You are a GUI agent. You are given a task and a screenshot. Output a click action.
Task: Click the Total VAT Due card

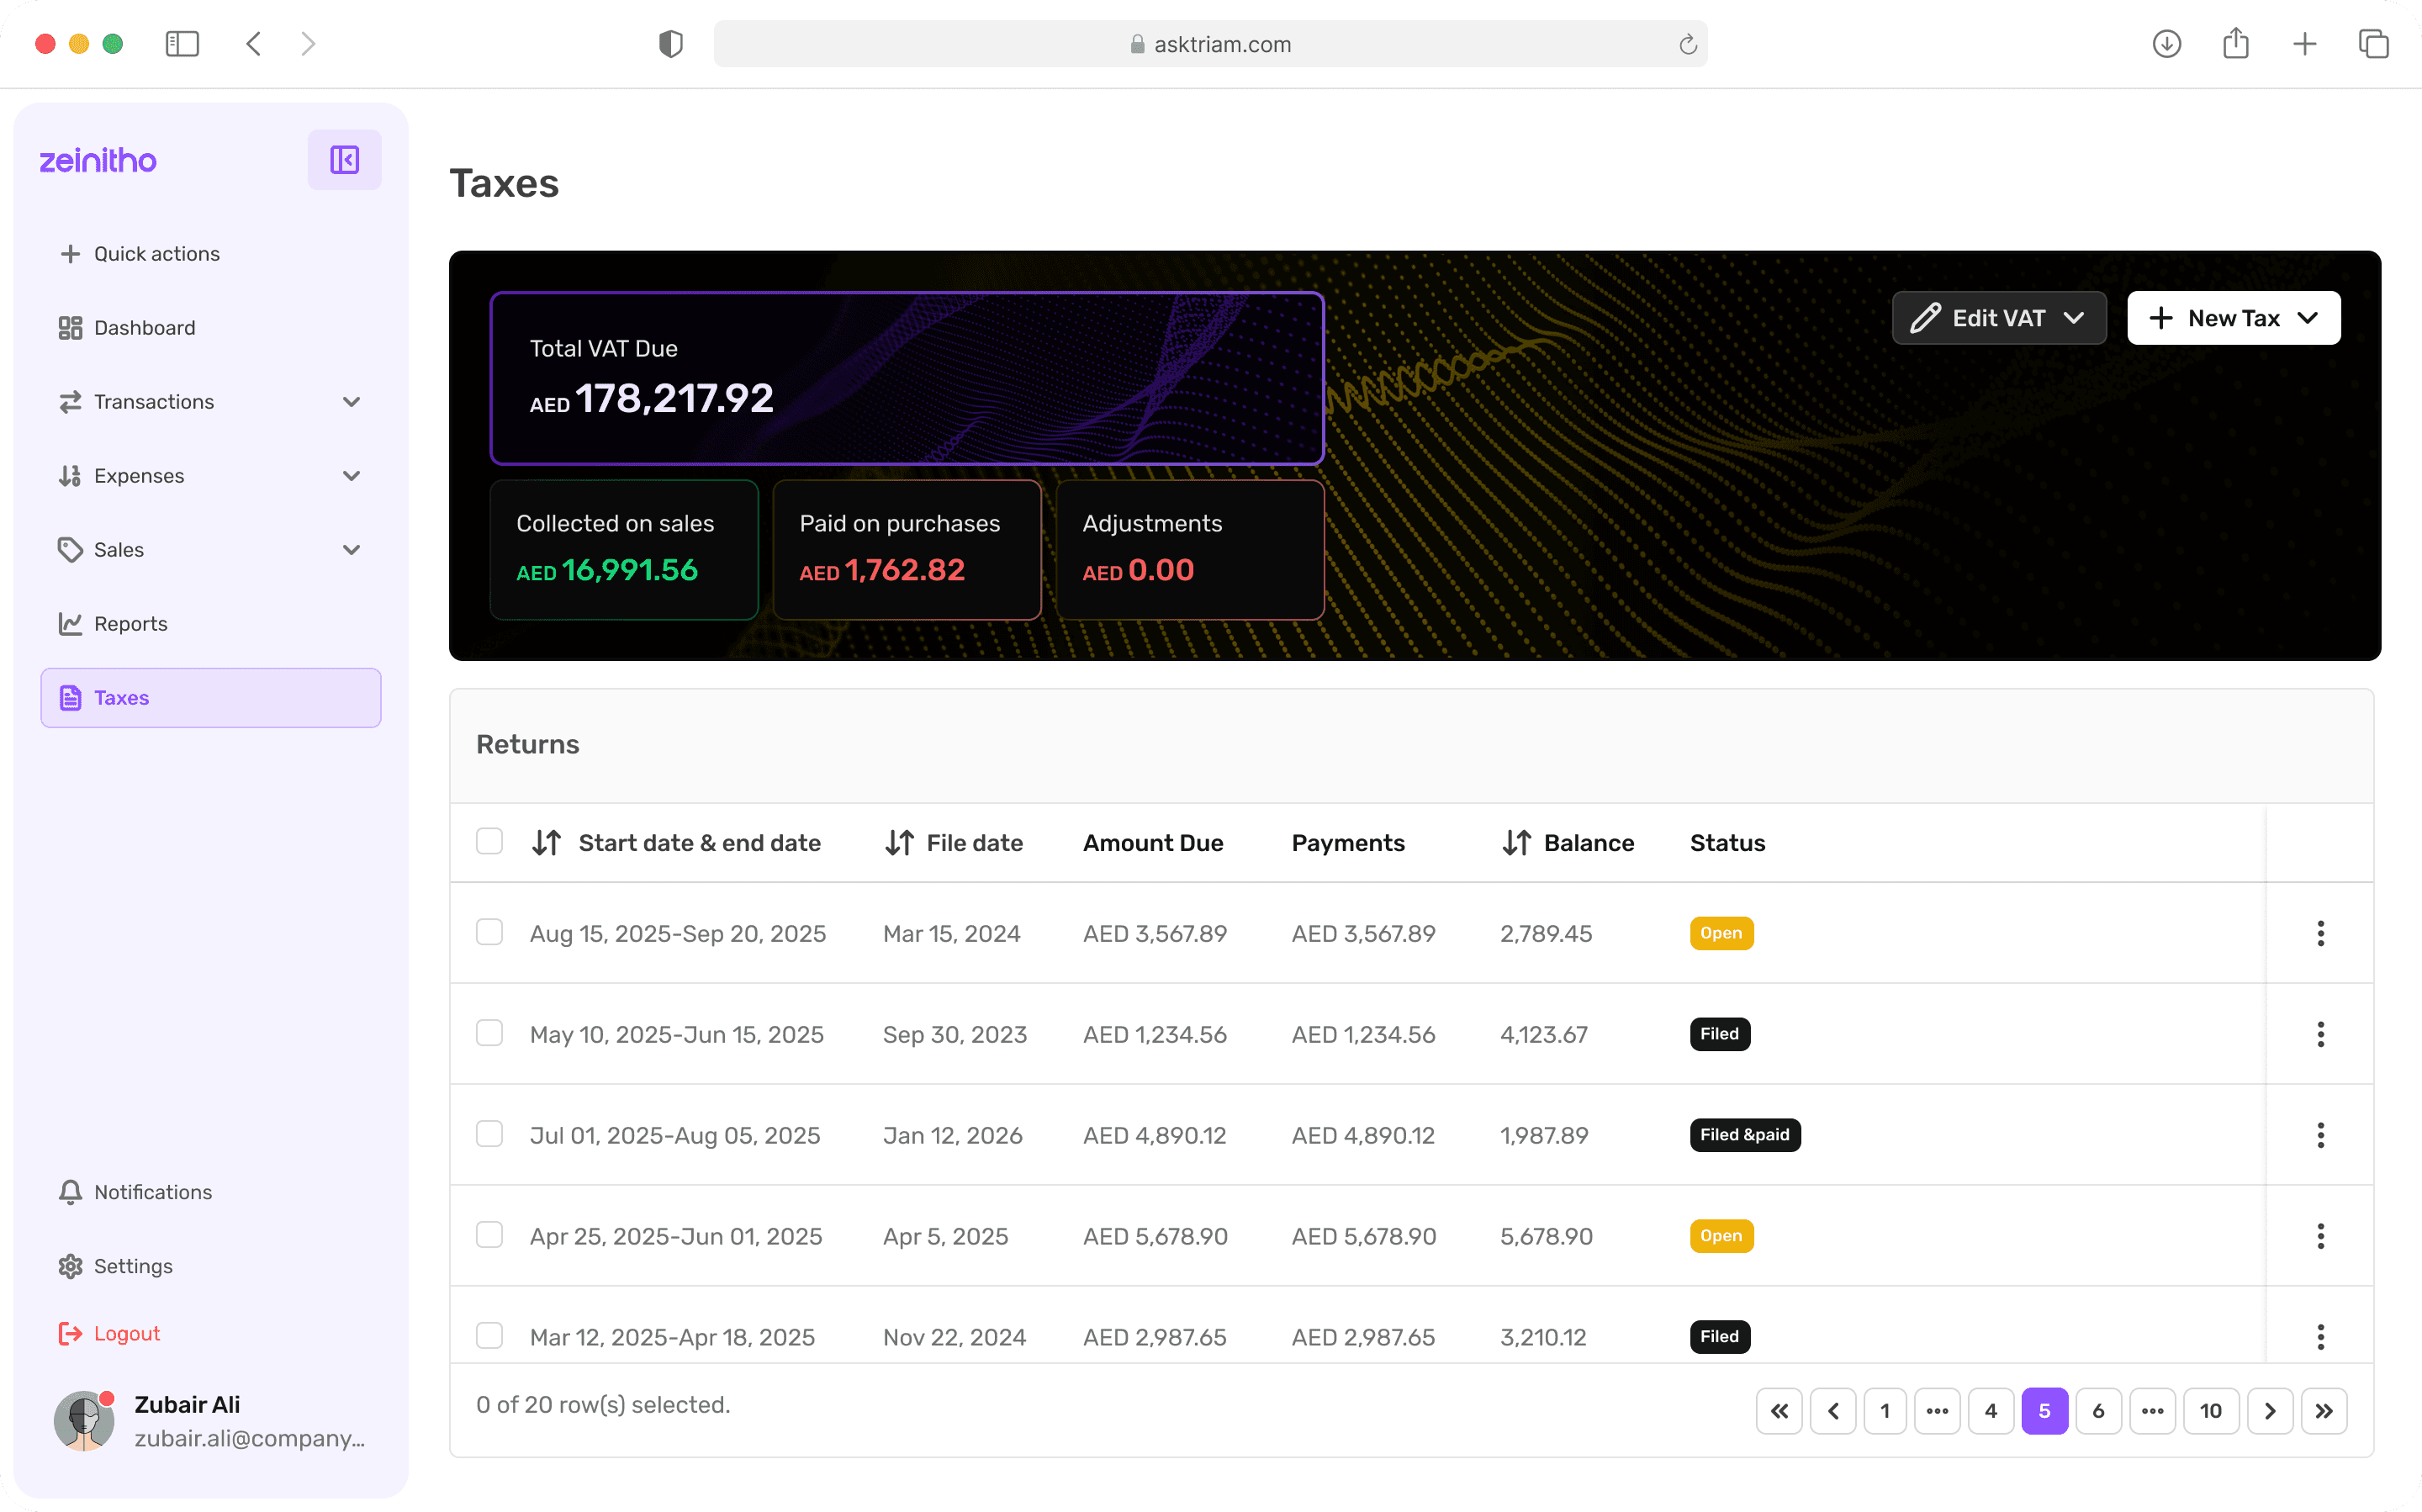click(x=906, y=378)
